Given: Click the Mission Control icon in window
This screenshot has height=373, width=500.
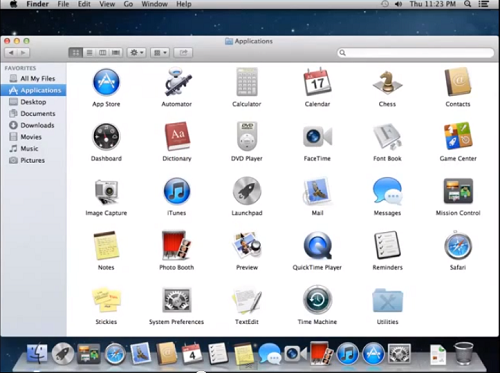Looking at the screenshot, I should click(x=458, y=191).
